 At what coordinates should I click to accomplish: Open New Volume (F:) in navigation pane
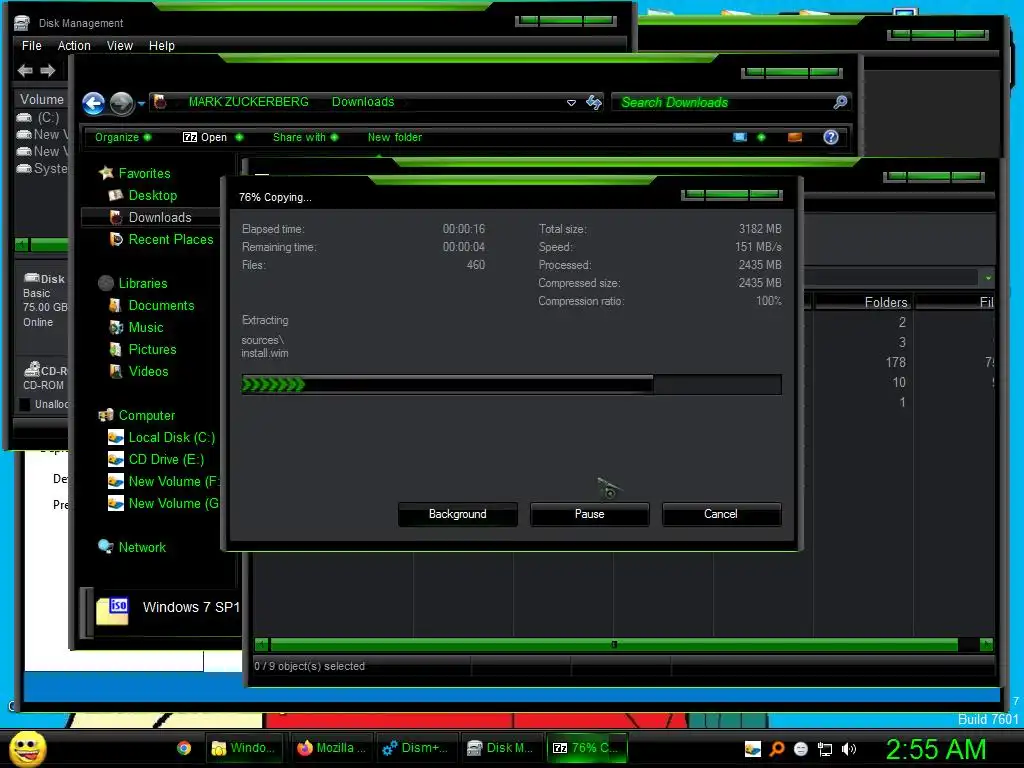pyautogui.click(x=173, y=481)
